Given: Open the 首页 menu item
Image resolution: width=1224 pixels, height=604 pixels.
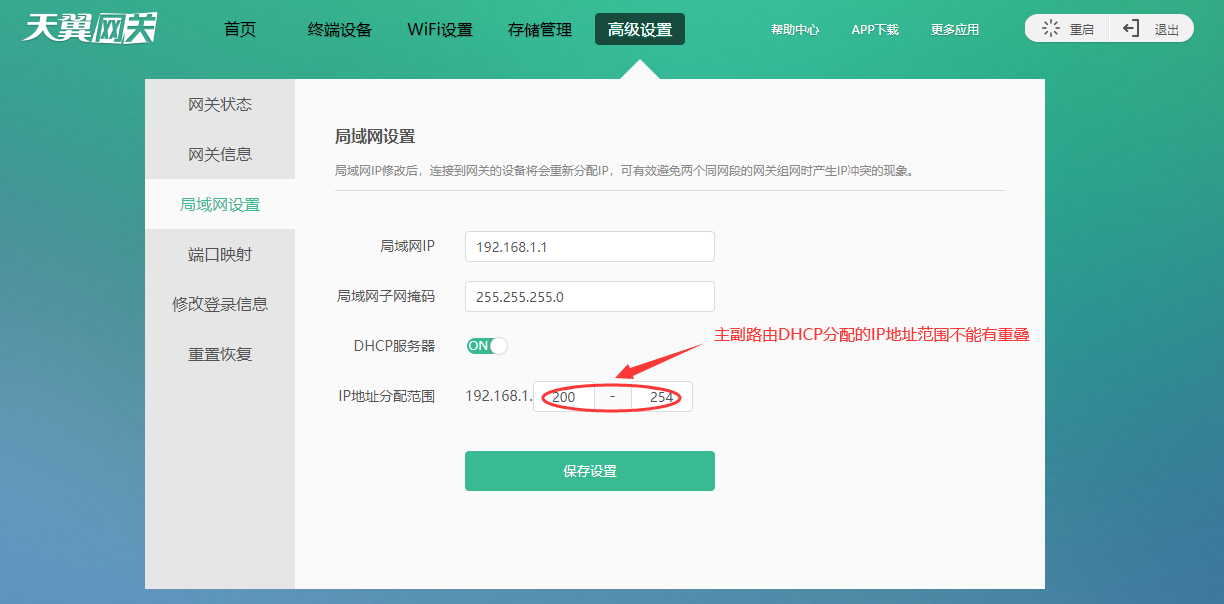Looking at the screenshot, I should pos(239,29).
